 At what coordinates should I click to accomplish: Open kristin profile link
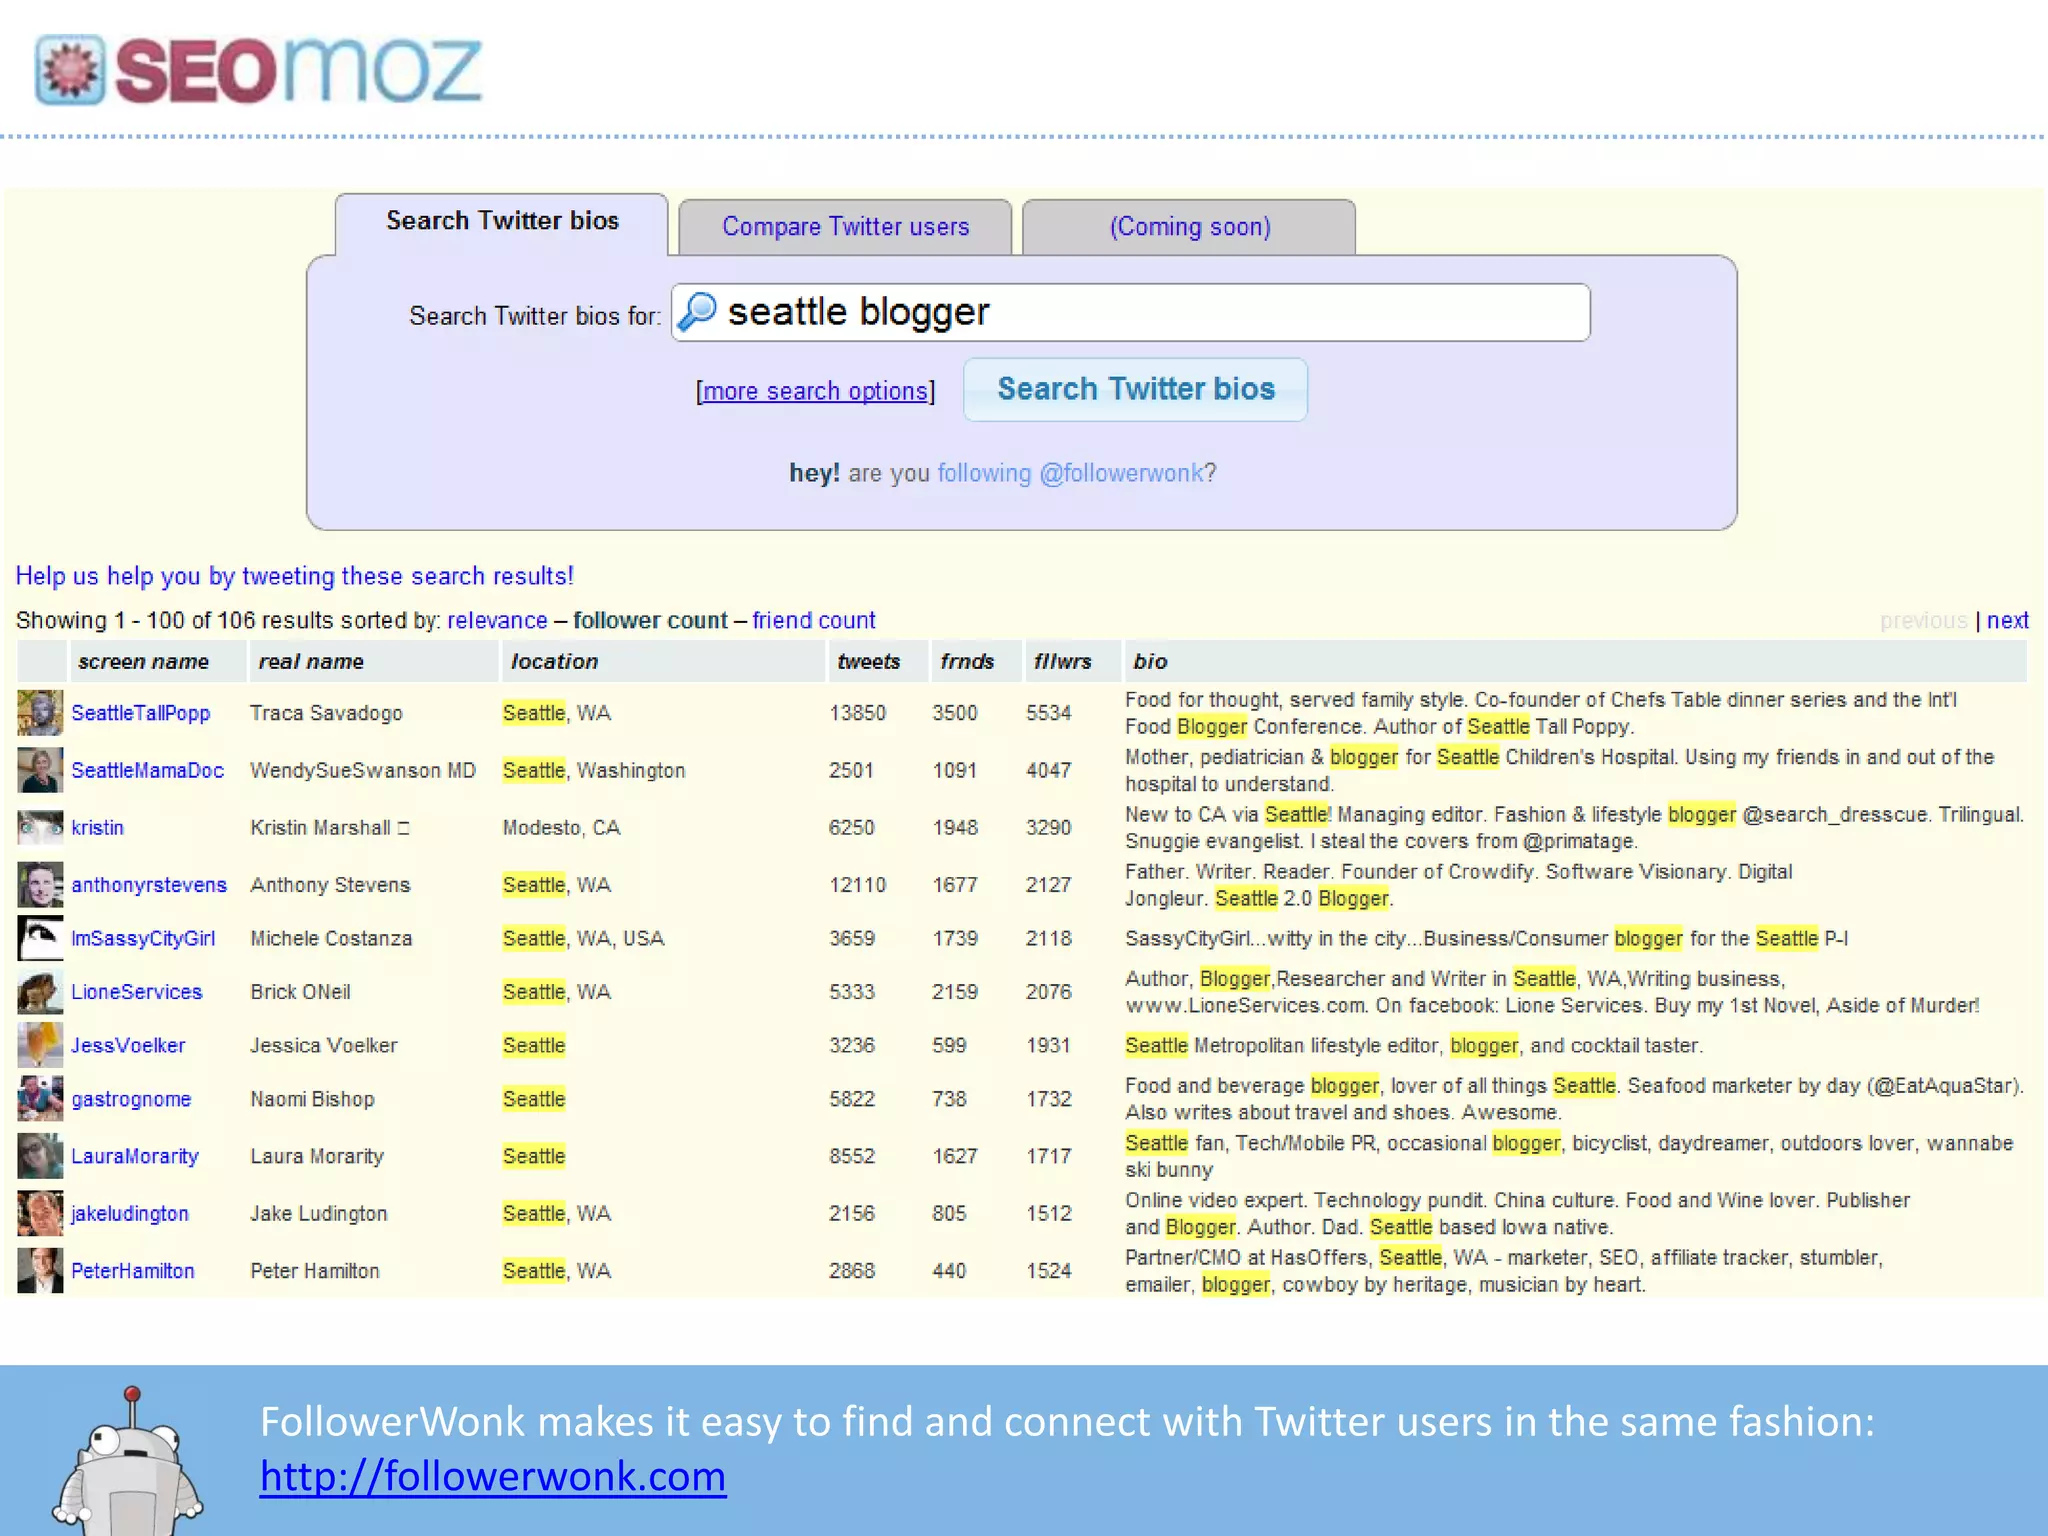(97, 827)
